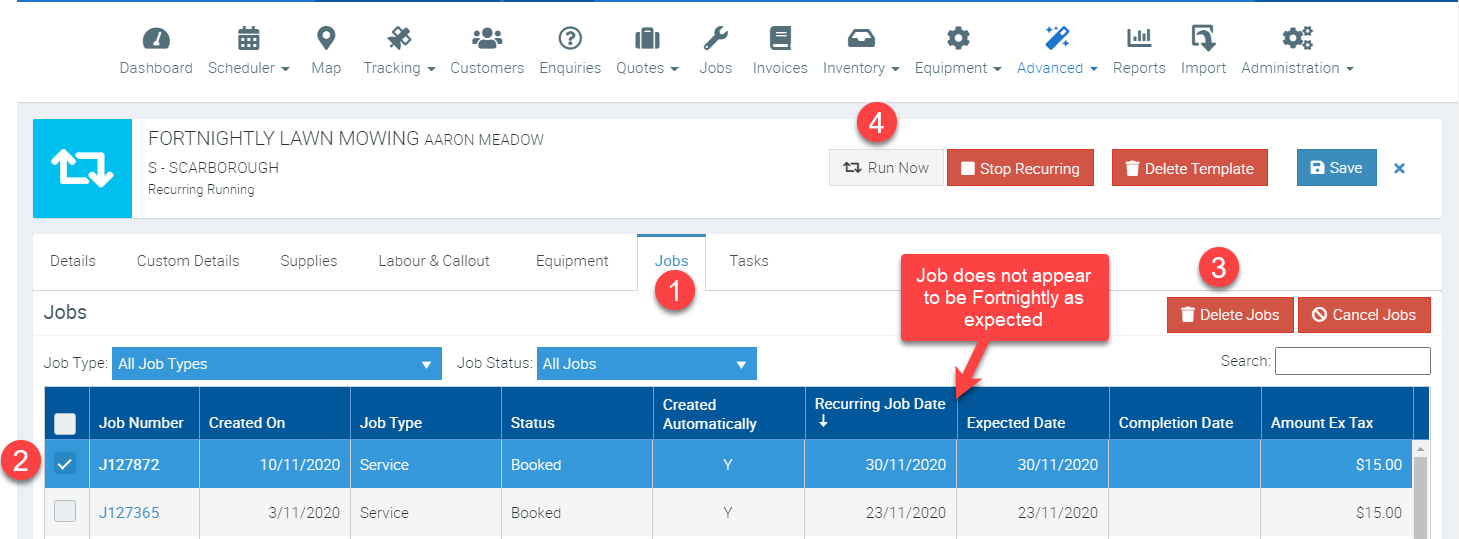The width and height of the screenshot is (1459, 539).
Task: Tick the checkbox for job J127365
Action: coord(65,512)
